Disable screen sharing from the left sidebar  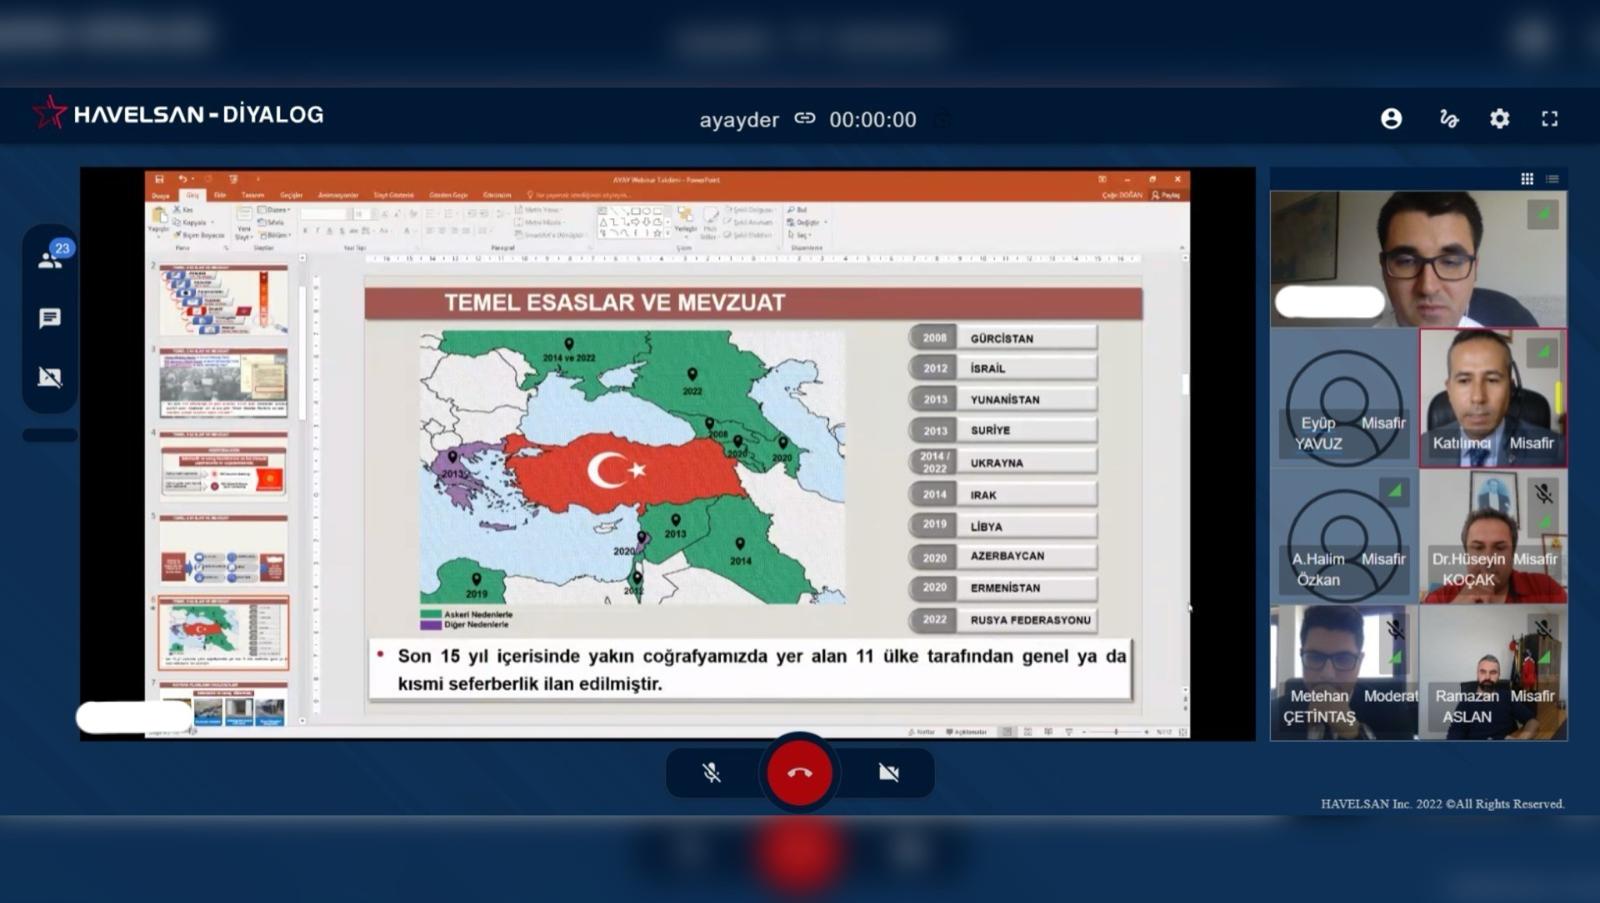pyautogui.click(x=50, y=377)
